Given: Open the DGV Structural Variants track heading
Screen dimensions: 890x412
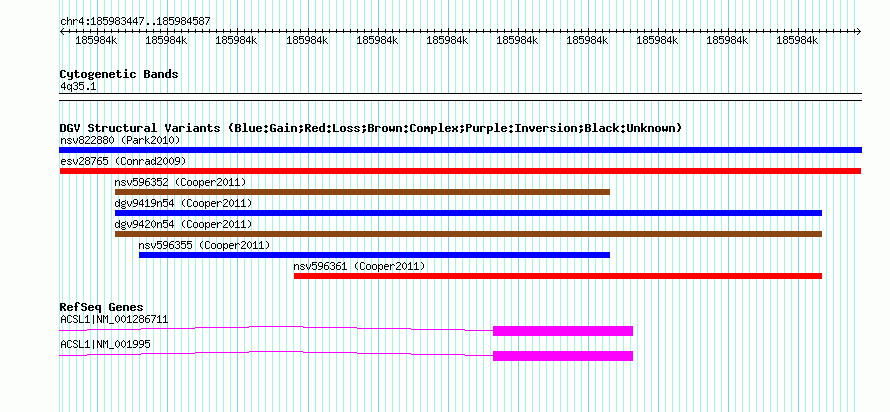Looking at the screenshot, I should click(371, 128).
